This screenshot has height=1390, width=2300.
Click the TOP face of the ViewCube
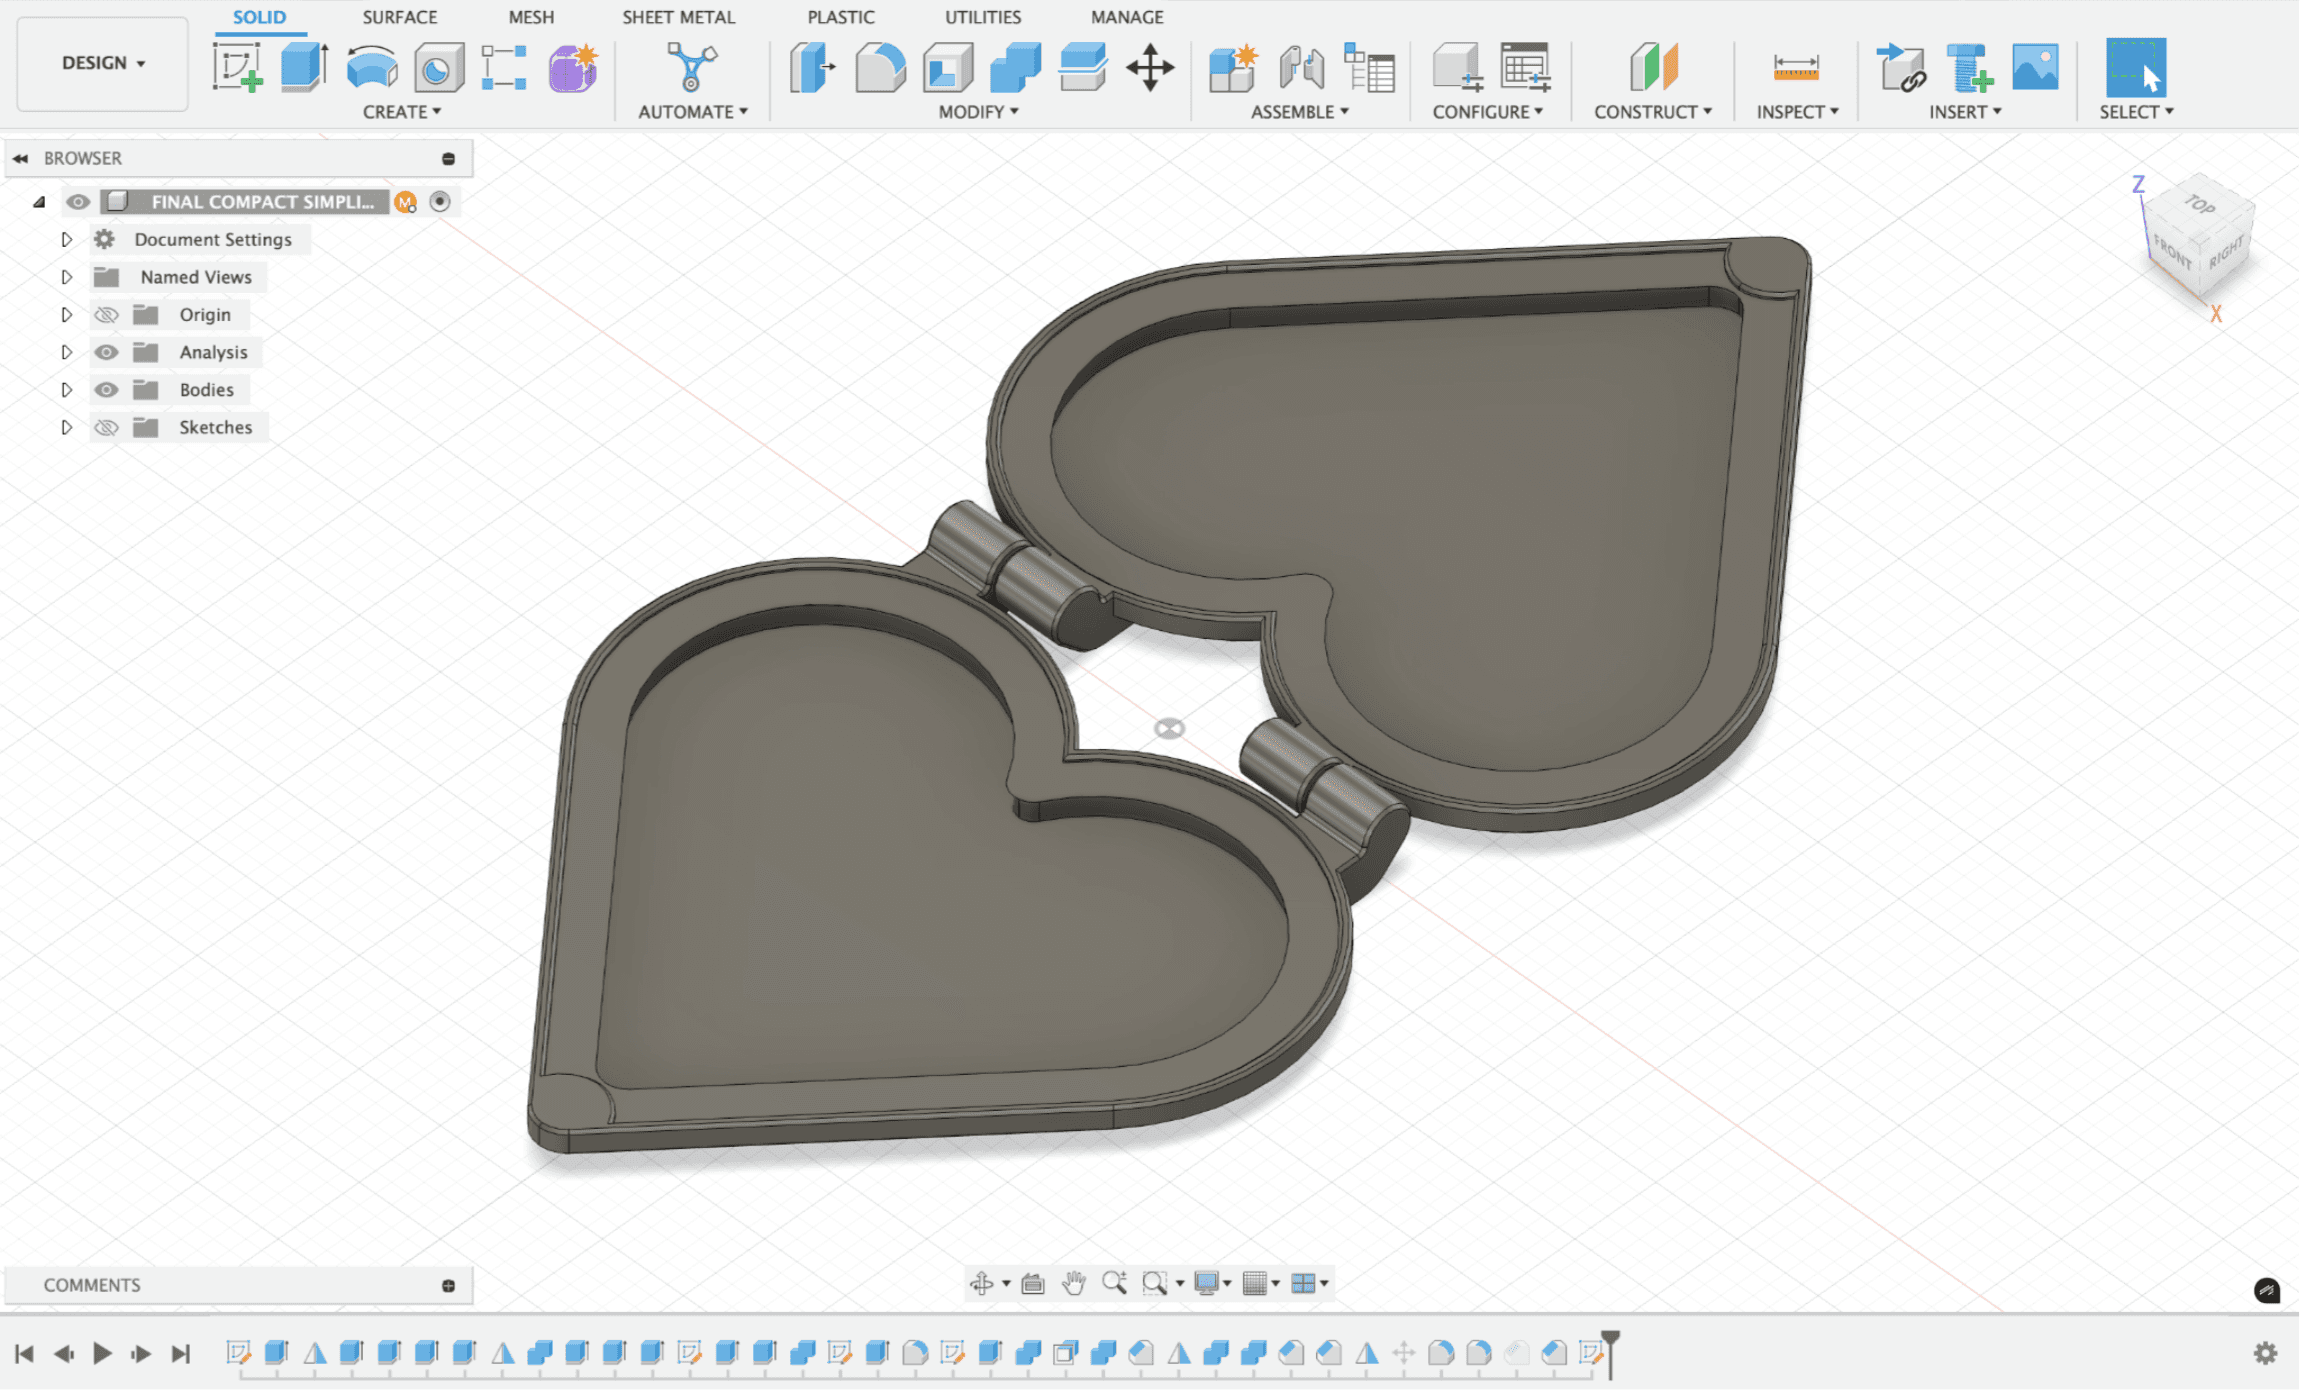click(2200, 205)
